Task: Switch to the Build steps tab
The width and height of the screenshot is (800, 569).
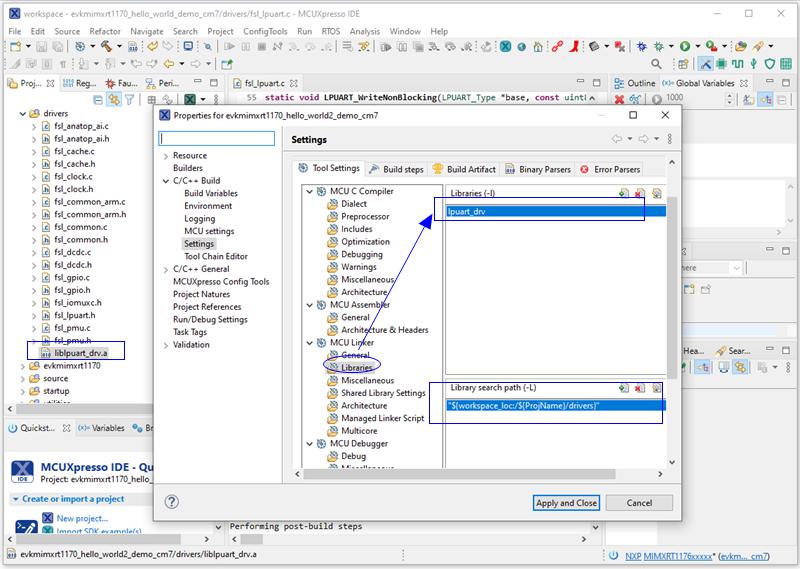Action: (396, 169)
